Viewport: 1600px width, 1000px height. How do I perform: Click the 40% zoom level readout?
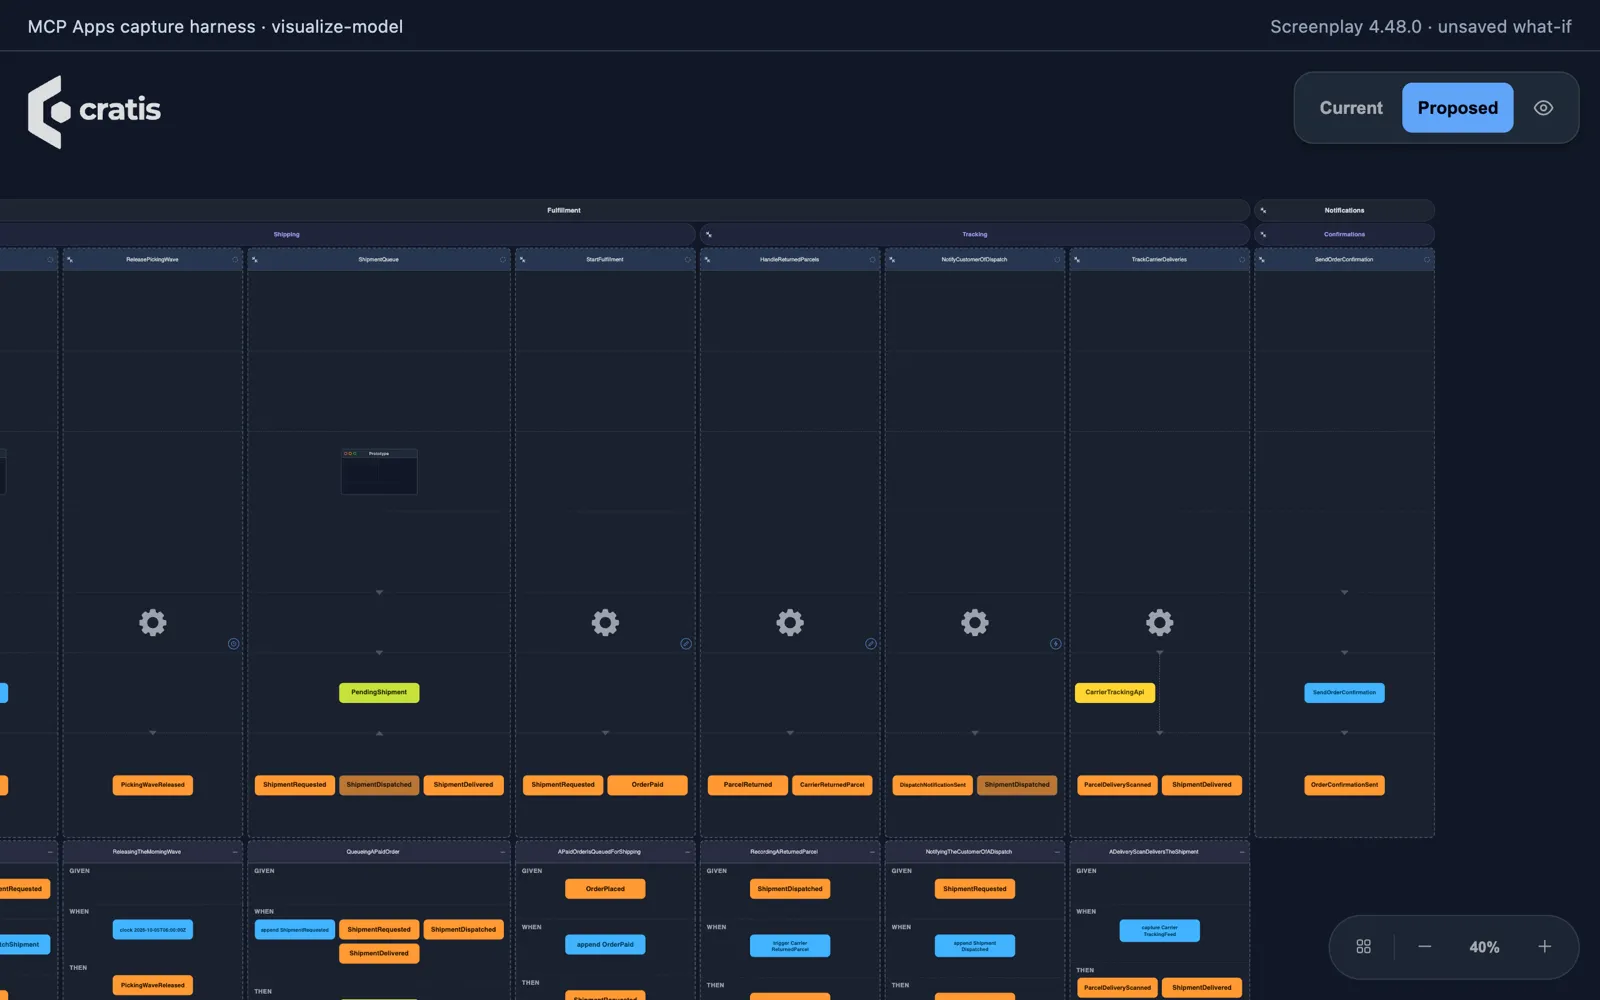click(x=1484, y=947)
